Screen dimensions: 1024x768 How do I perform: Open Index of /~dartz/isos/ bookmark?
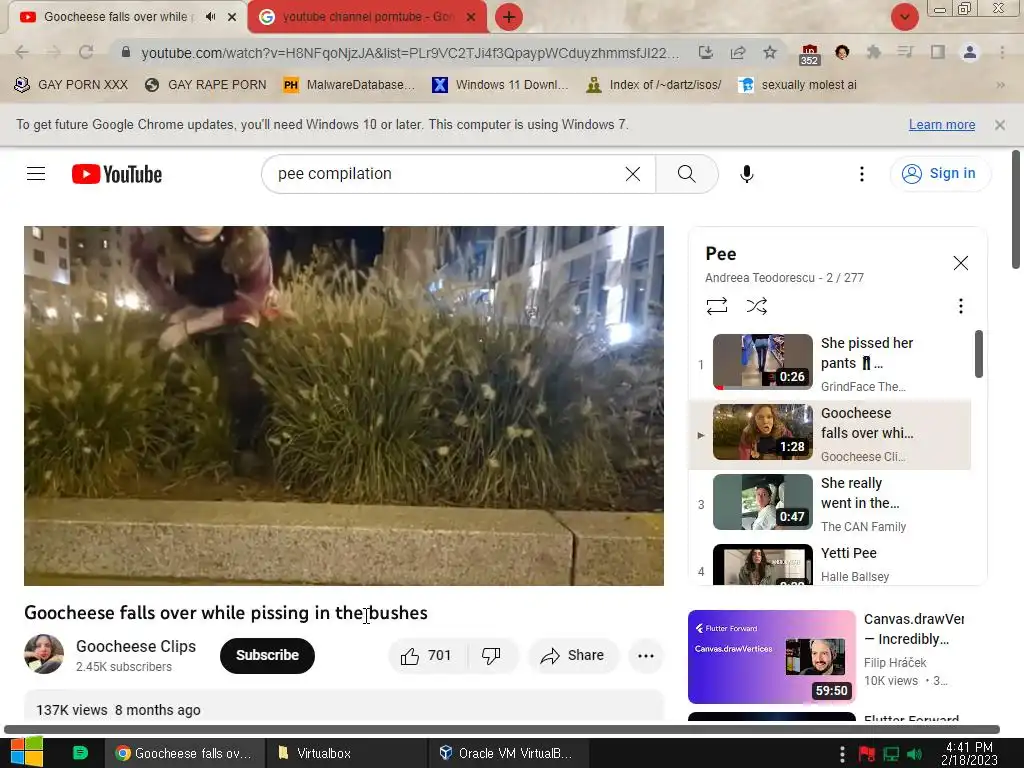point(654,85)
